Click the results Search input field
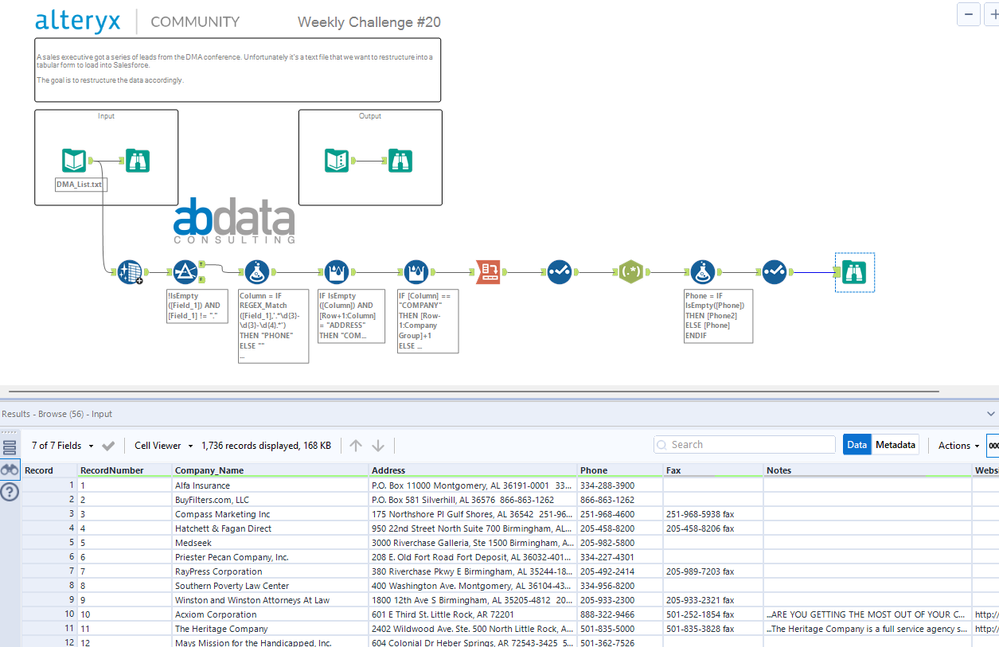Viewport: 999px width, 647px height. (x=744, y=444)
